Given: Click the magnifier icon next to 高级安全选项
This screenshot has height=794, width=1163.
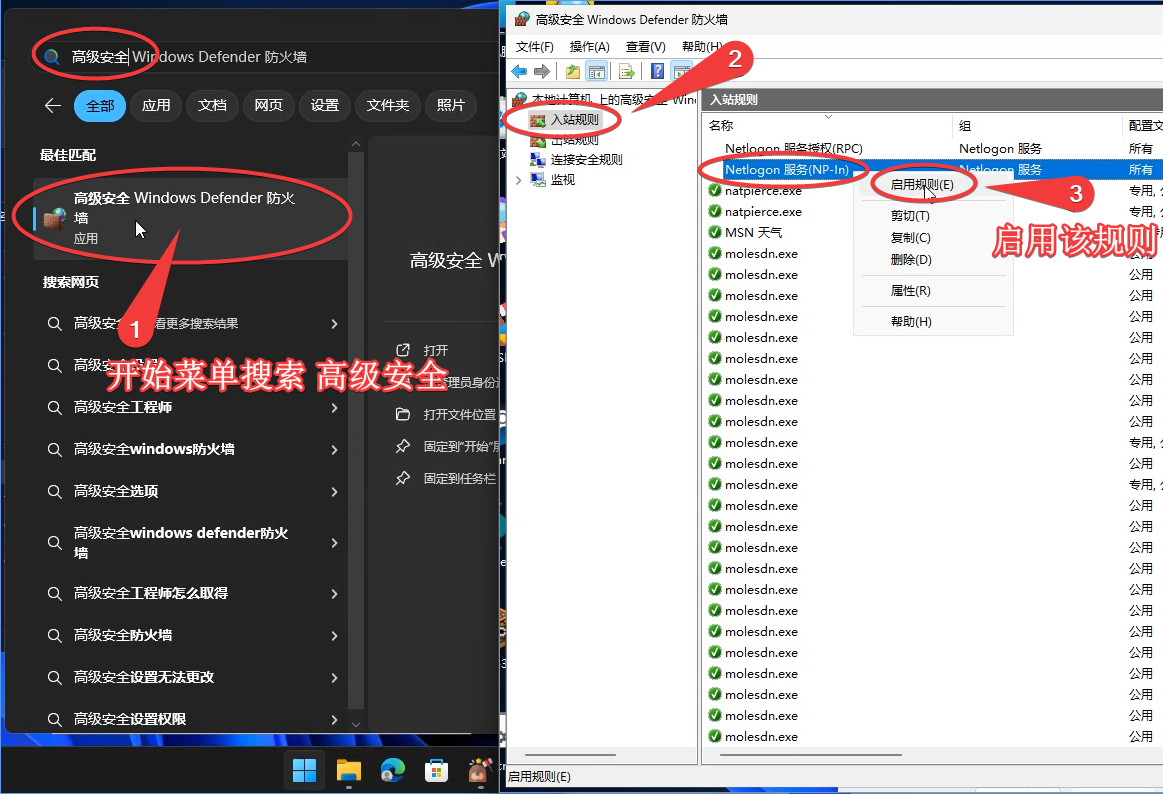Looking at the screenshot, I should pyautogui.click(x=54, y=491).
